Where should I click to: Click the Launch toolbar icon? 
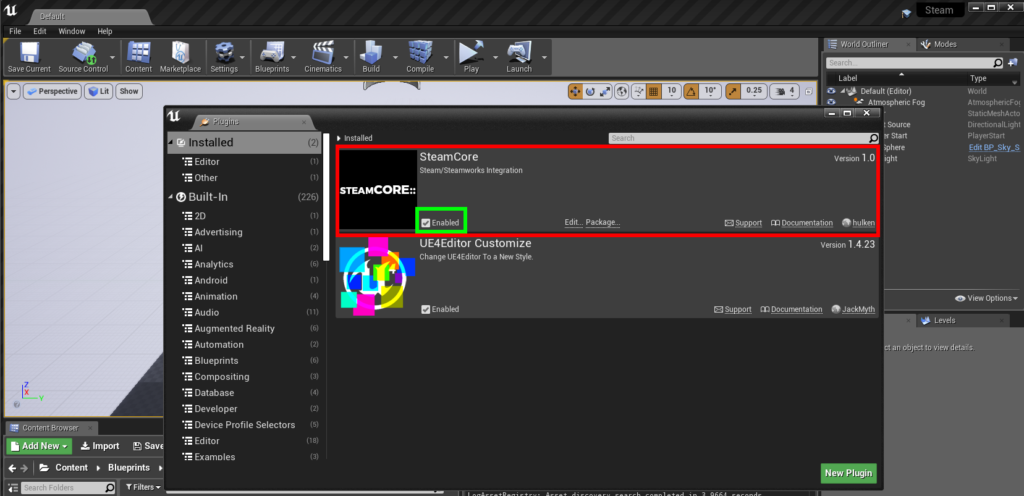point(519,57)
